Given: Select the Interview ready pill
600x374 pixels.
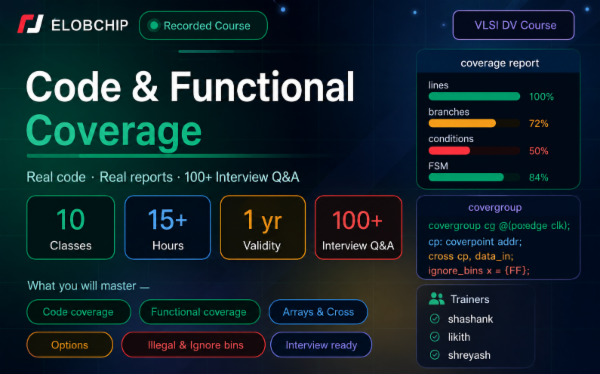Looking at the screenshot, I should point(321,345).
